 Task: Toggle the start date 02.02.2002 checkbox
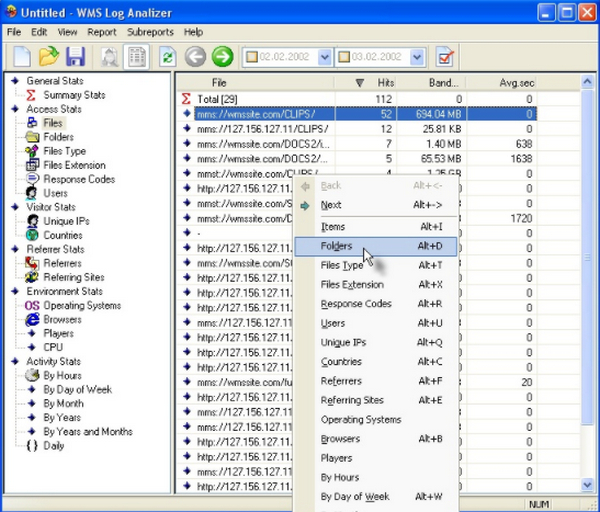click(x=252, y=57)
